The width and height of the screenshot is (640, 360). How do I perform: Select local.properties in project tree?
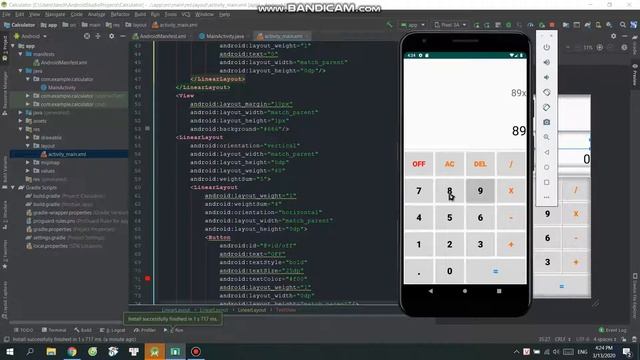[50, 246]
